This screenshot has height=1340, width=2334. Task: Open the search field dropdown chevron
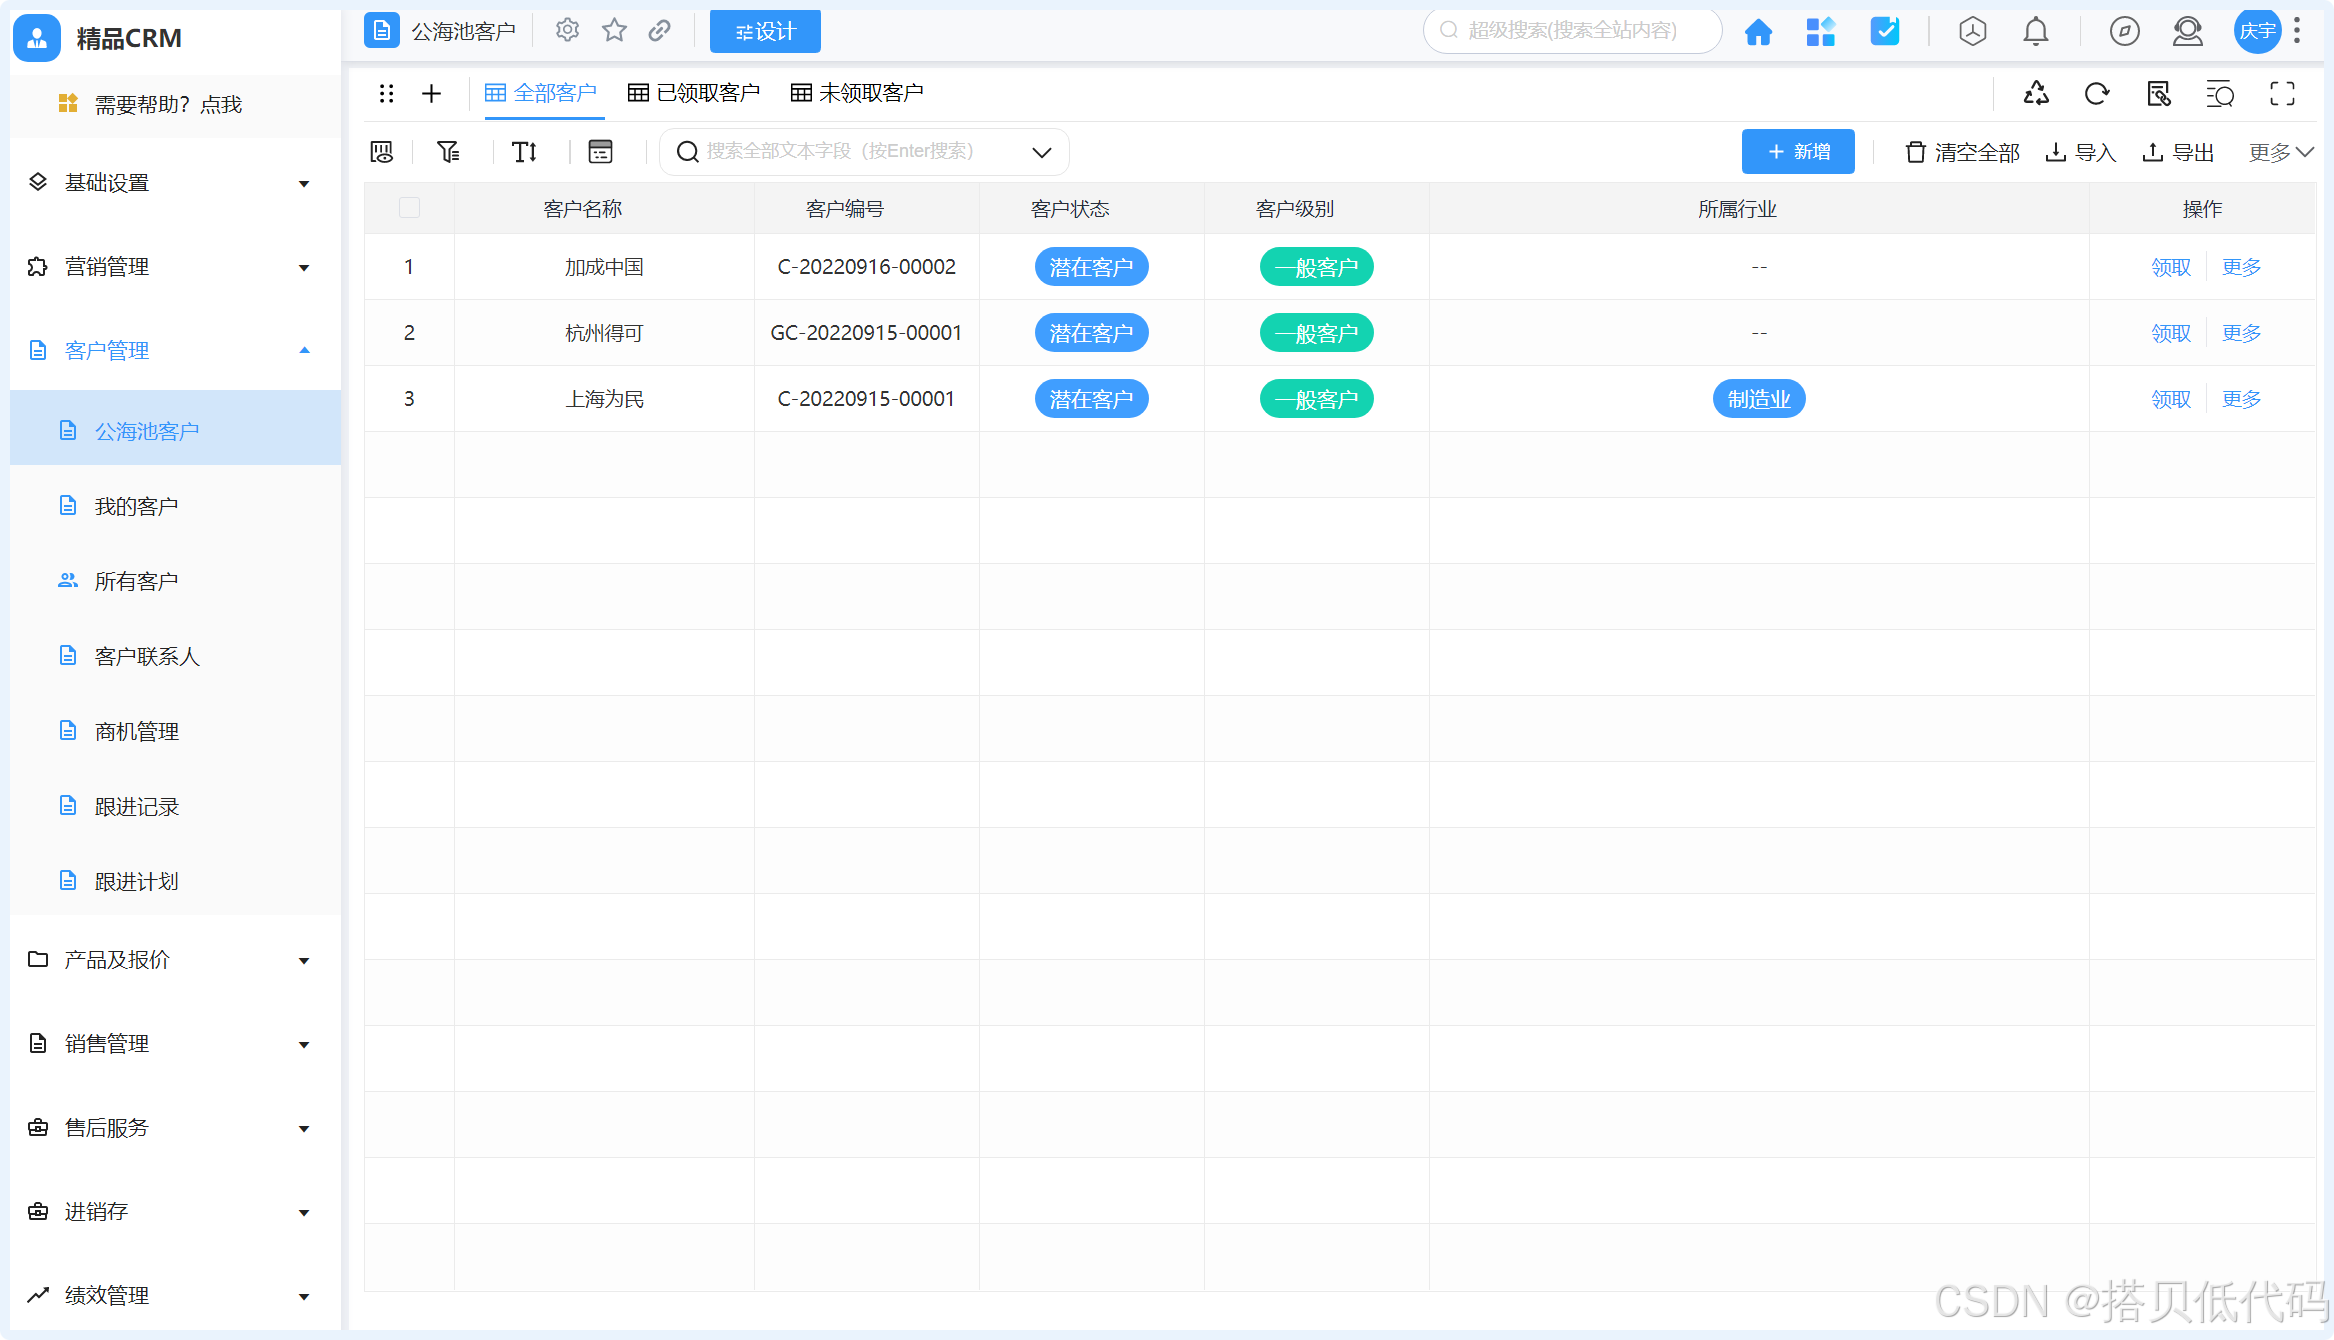coord(1041,152)
